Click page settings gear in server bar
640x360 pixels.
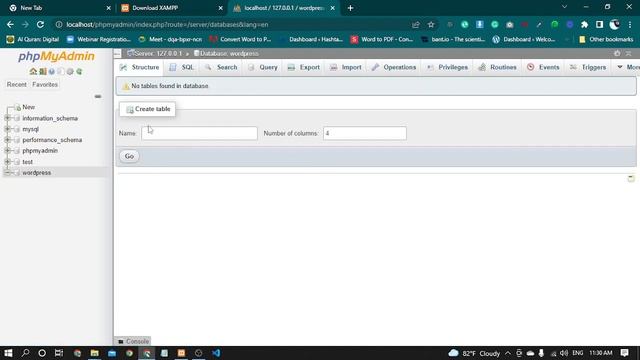617,53
